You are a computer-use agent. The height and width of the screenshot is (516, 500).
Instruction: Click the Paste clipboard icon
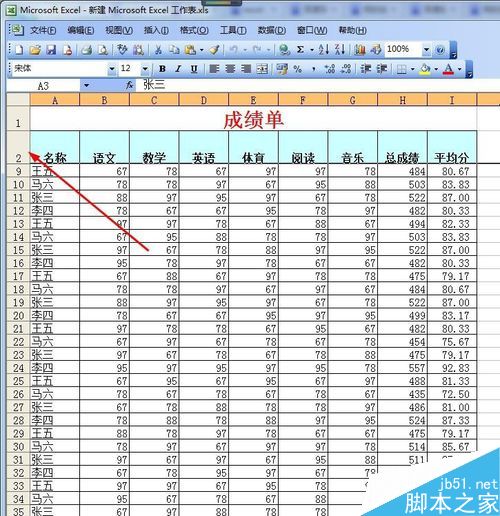[190, 50]
